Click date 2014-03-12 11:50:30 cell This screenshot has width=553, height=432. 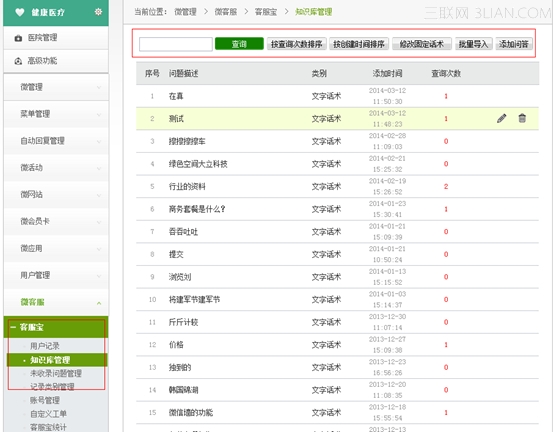coord(387,96)
